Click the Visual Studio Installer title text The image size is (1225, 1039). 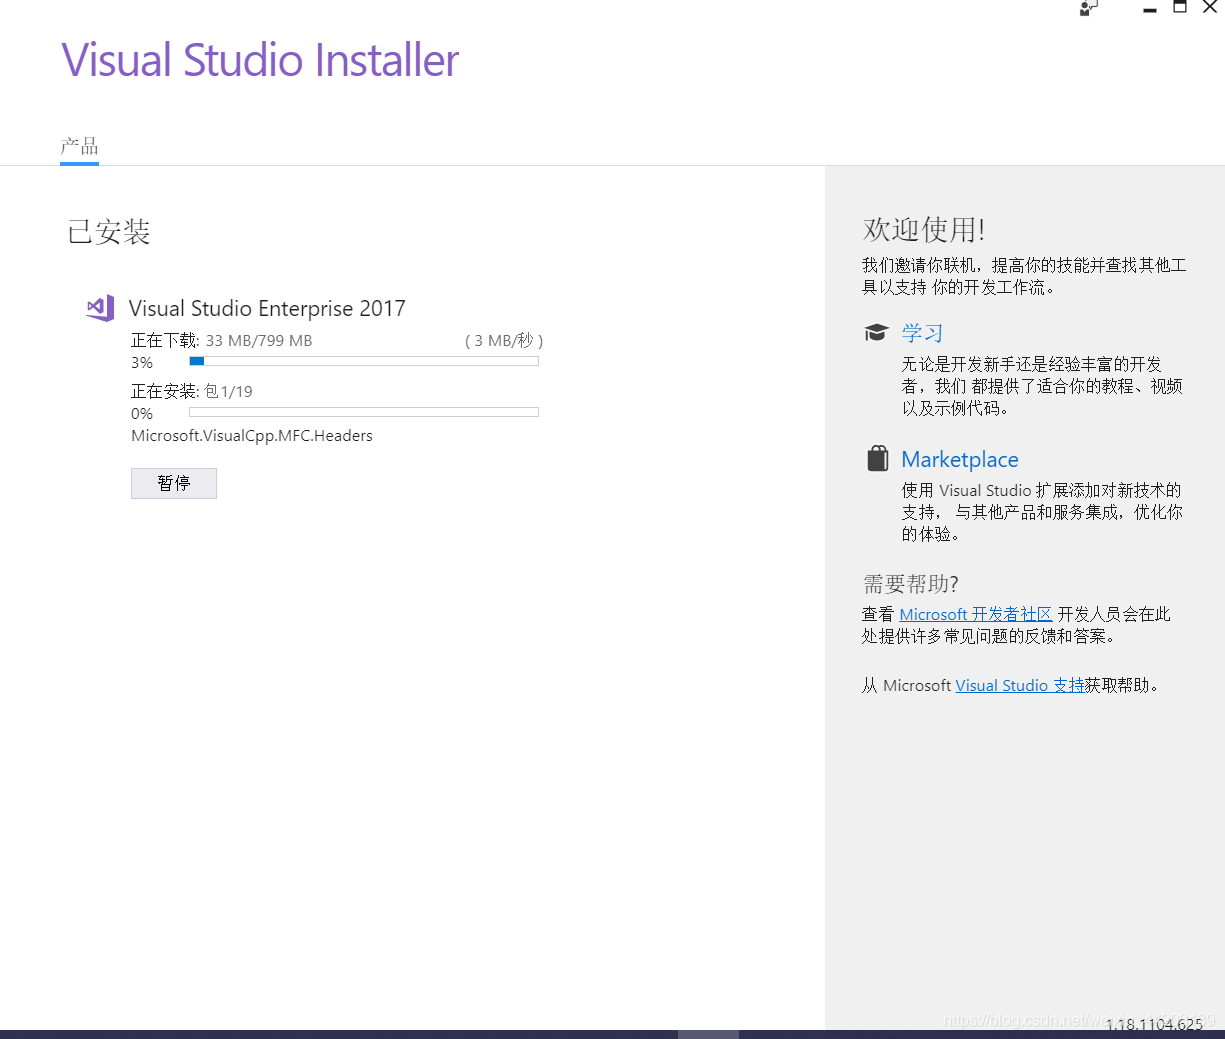(x=260, y=60)
